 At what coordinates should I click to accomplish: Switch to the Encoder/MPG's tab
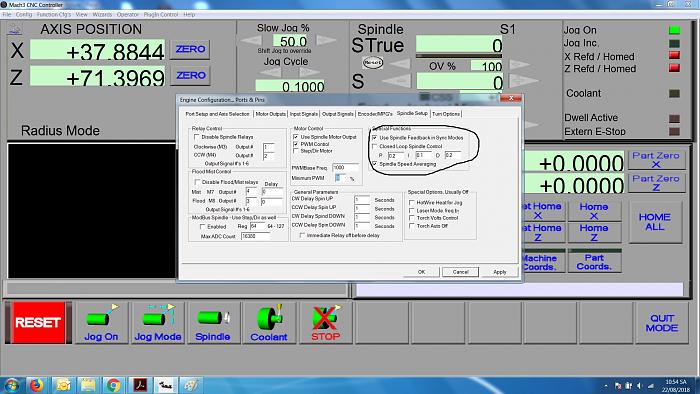coord(375,114)
